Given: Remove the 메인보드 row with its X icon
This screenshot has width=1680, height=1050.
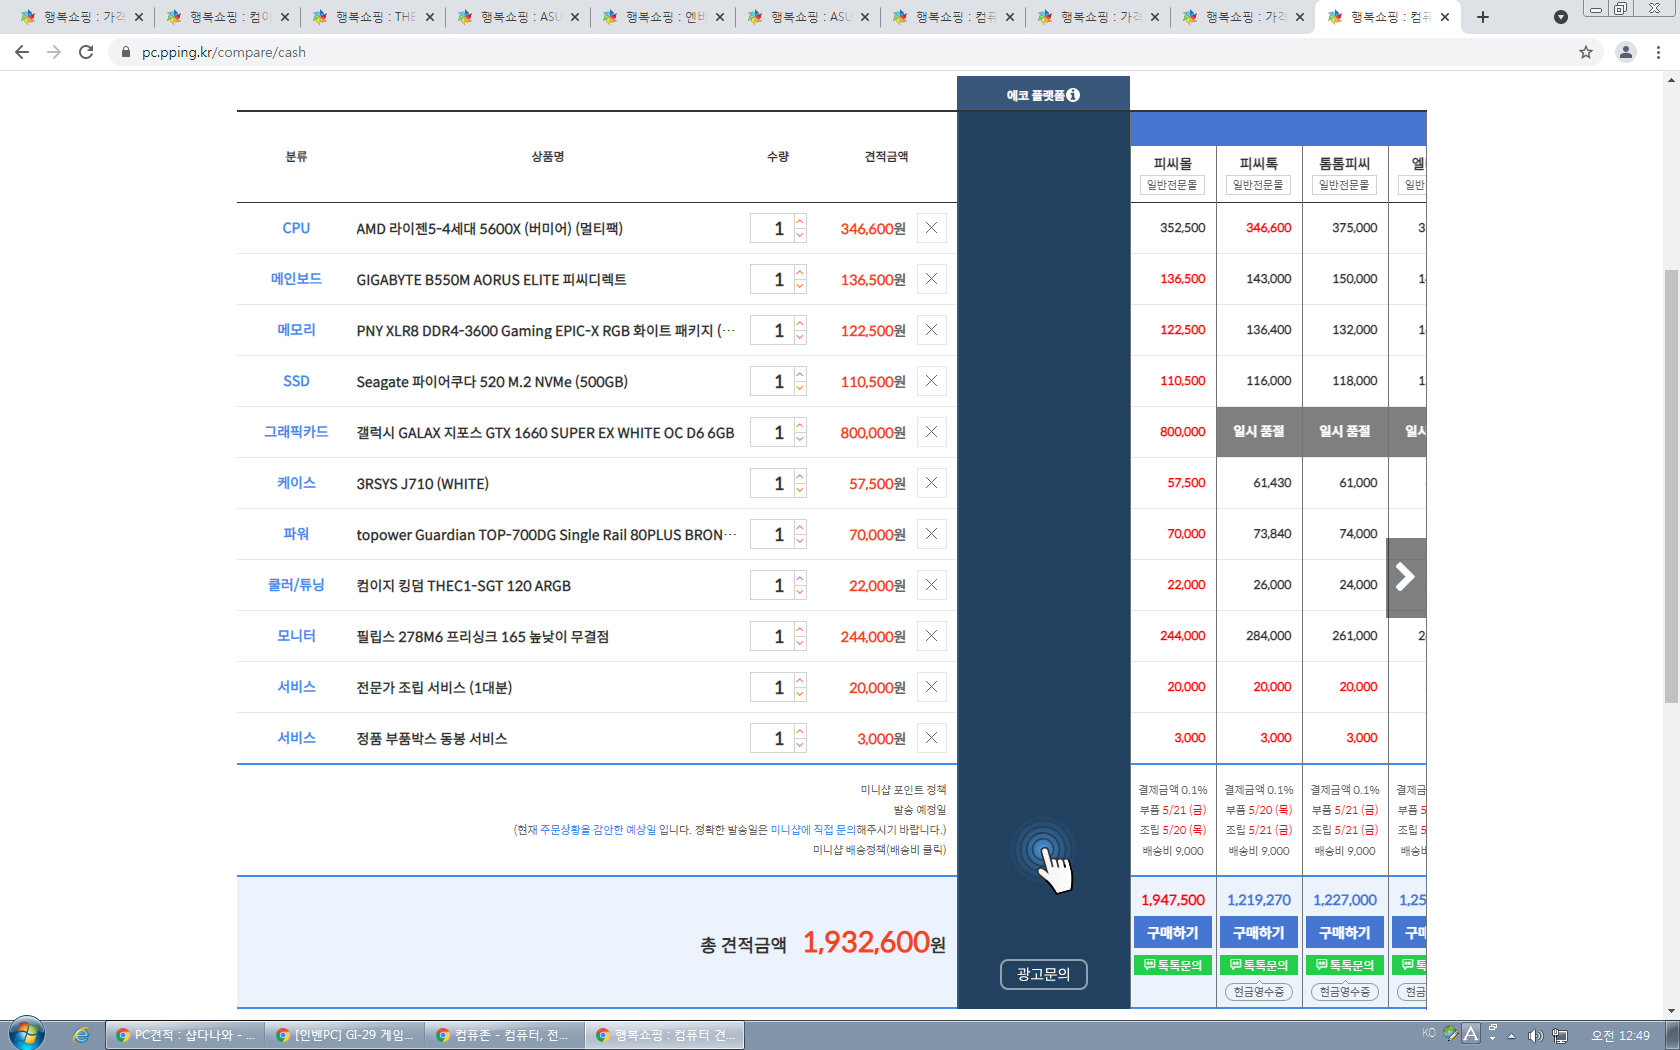Looking at the screenshot, I should [x=931, y=279].
